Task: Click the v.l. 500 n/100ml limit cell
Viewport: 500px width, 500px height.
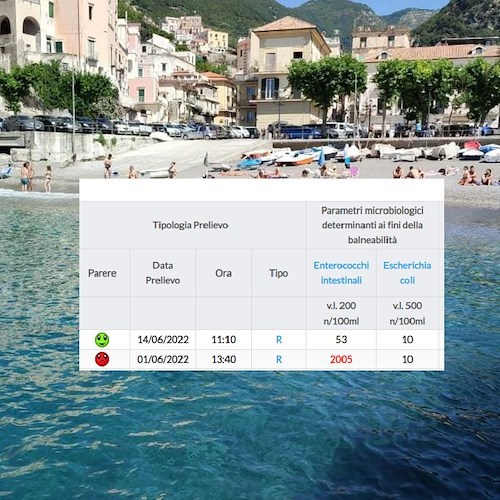Action: coord(407,313)
